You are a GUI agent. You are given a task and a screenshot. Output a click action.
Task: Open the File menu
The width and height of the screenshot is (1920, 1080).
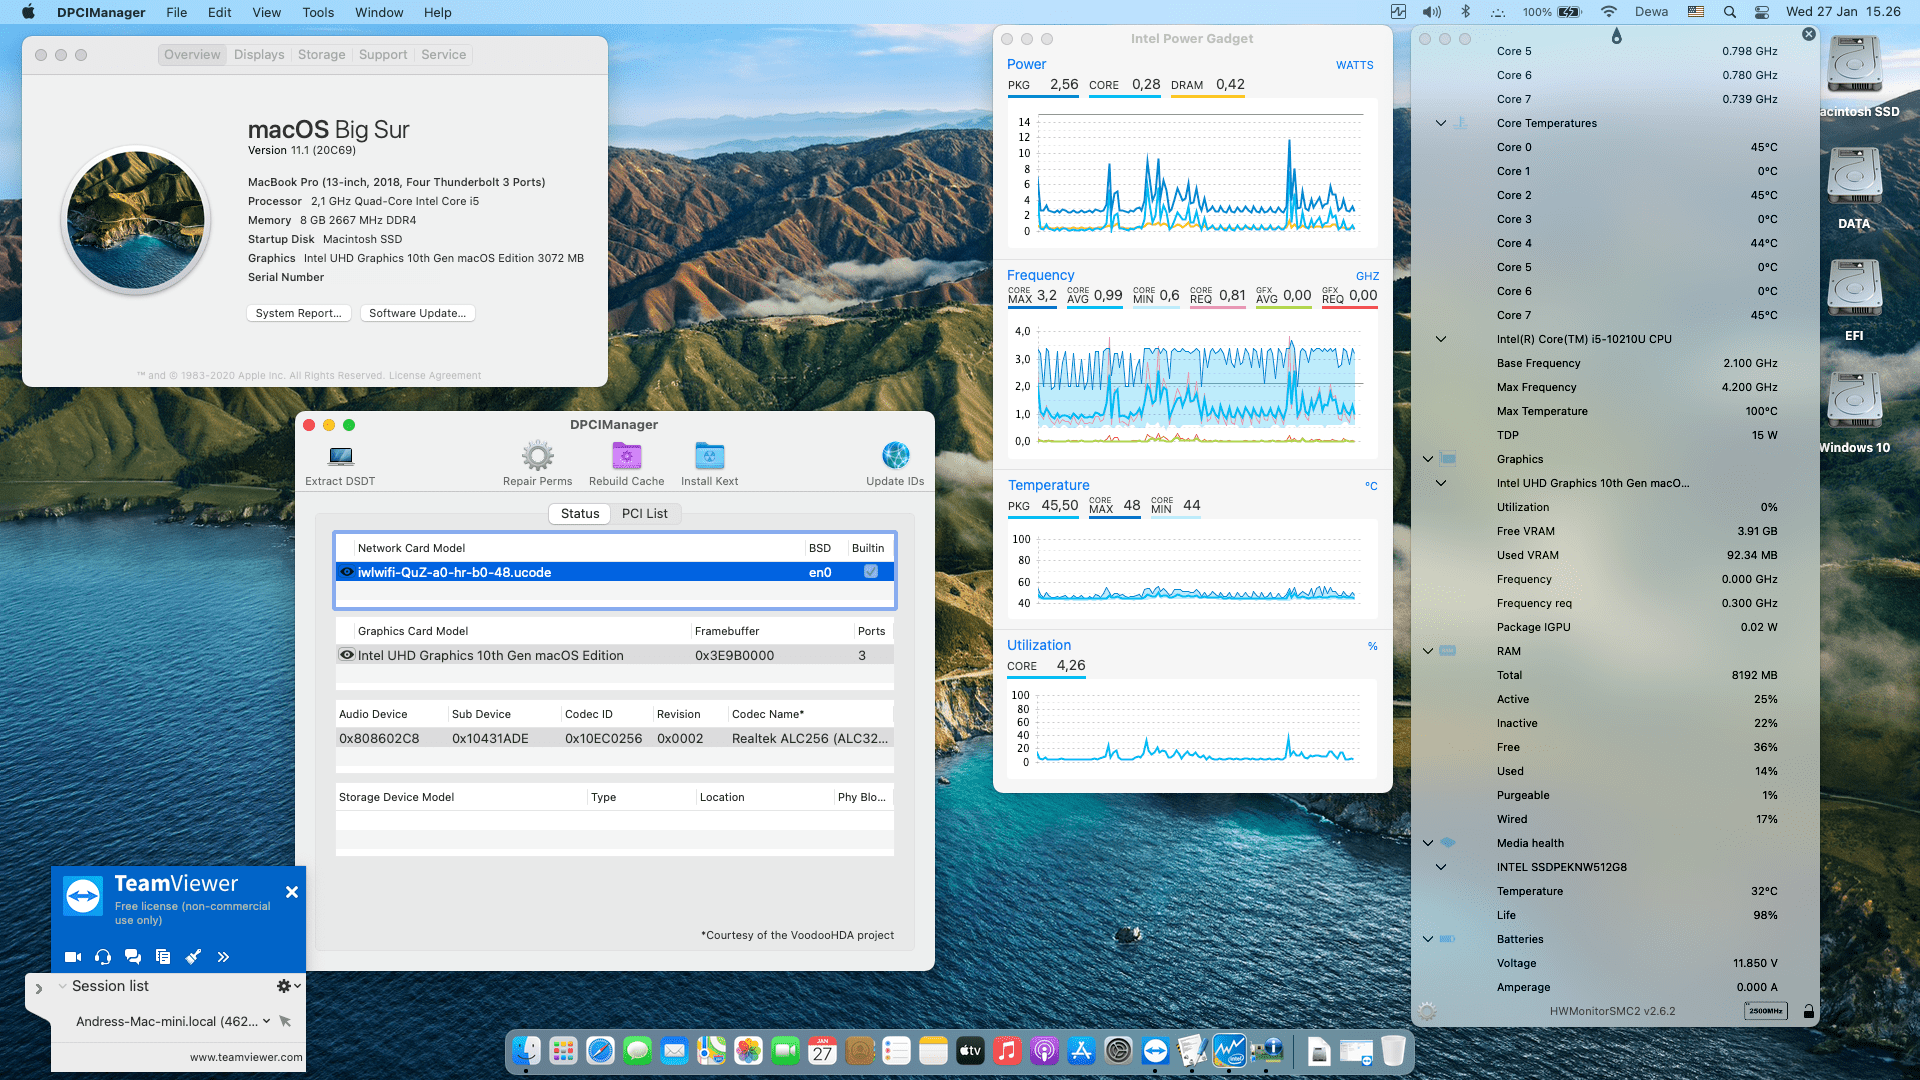pyautogui.click(x=176, y=12)
